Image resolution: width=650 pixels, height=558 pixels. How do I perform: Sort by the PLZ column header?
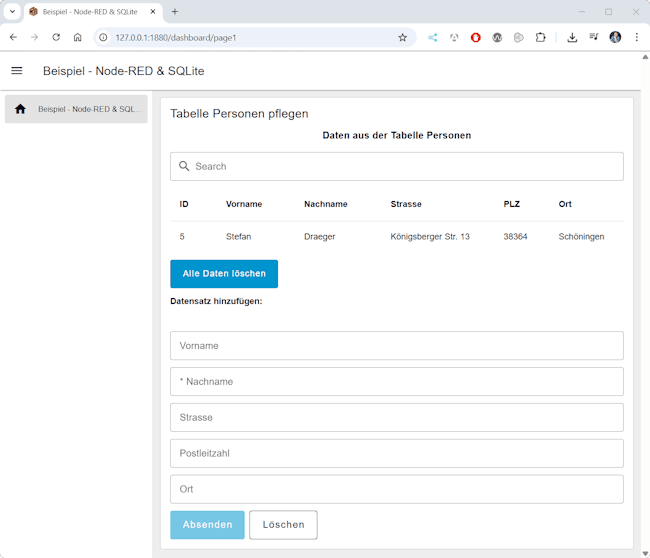point(512,204)
